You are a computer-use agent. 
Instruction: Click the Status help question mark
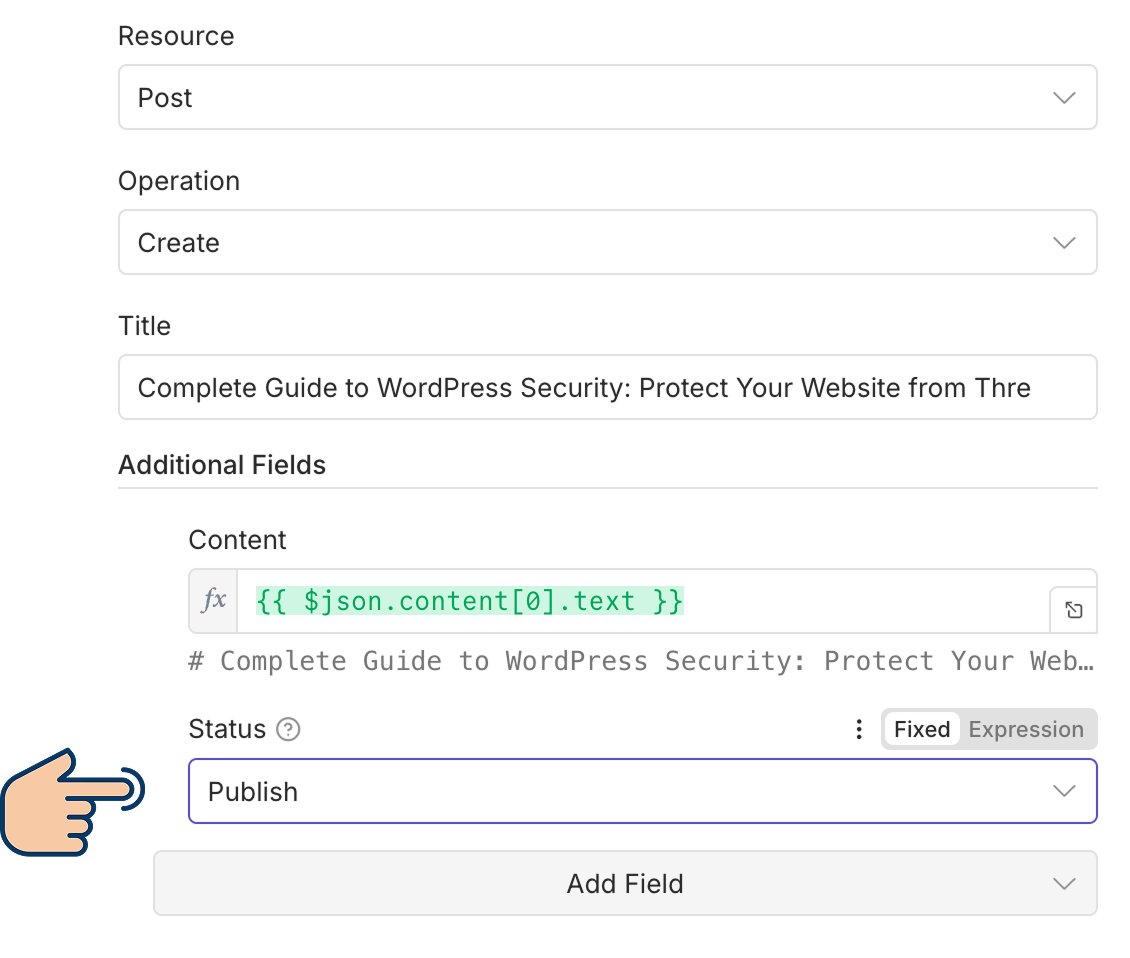point(288,730)
